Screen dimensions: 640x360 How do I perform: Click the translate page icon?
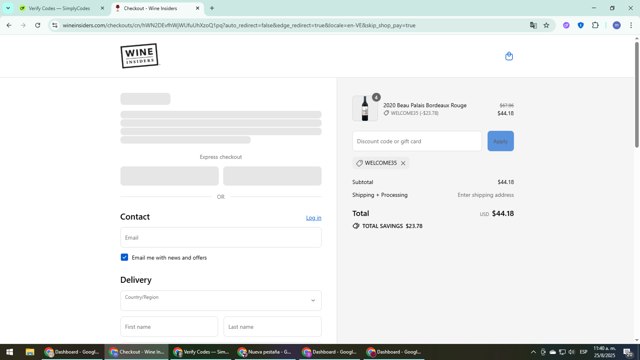[533, 25]
